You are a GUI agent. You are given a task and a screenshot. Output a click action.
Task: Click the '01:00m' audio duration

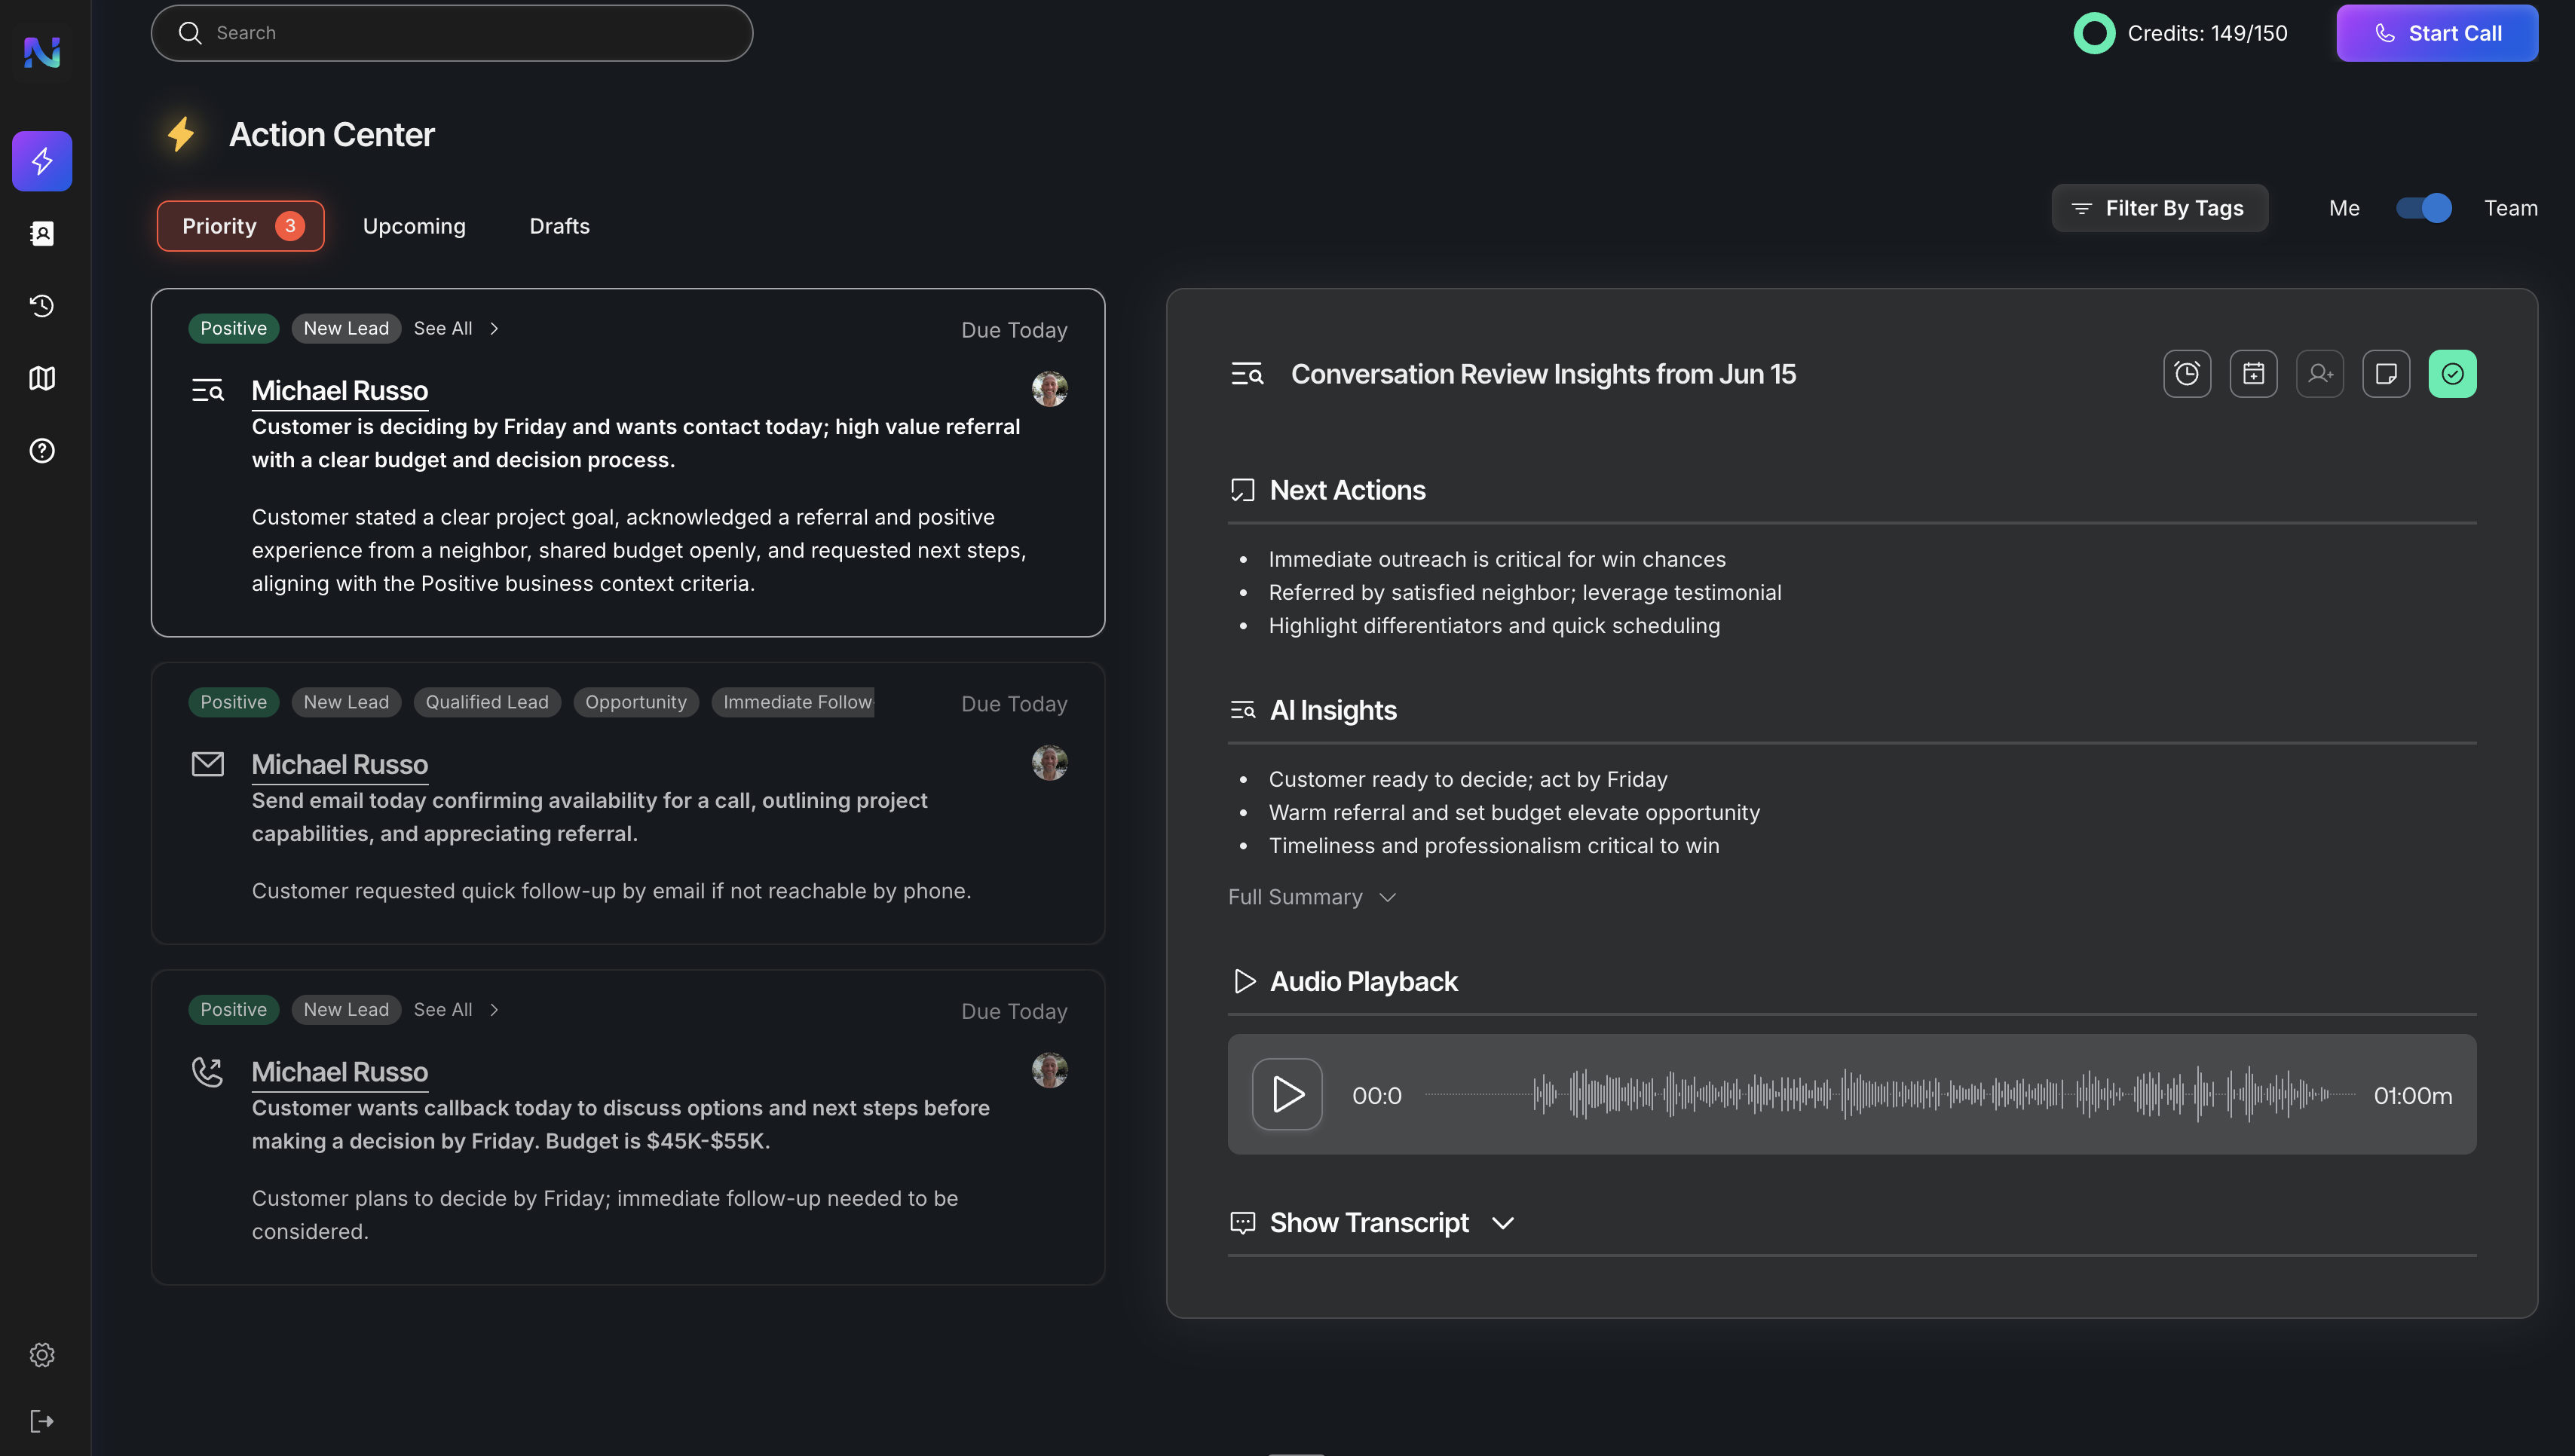point(2413,1095)
